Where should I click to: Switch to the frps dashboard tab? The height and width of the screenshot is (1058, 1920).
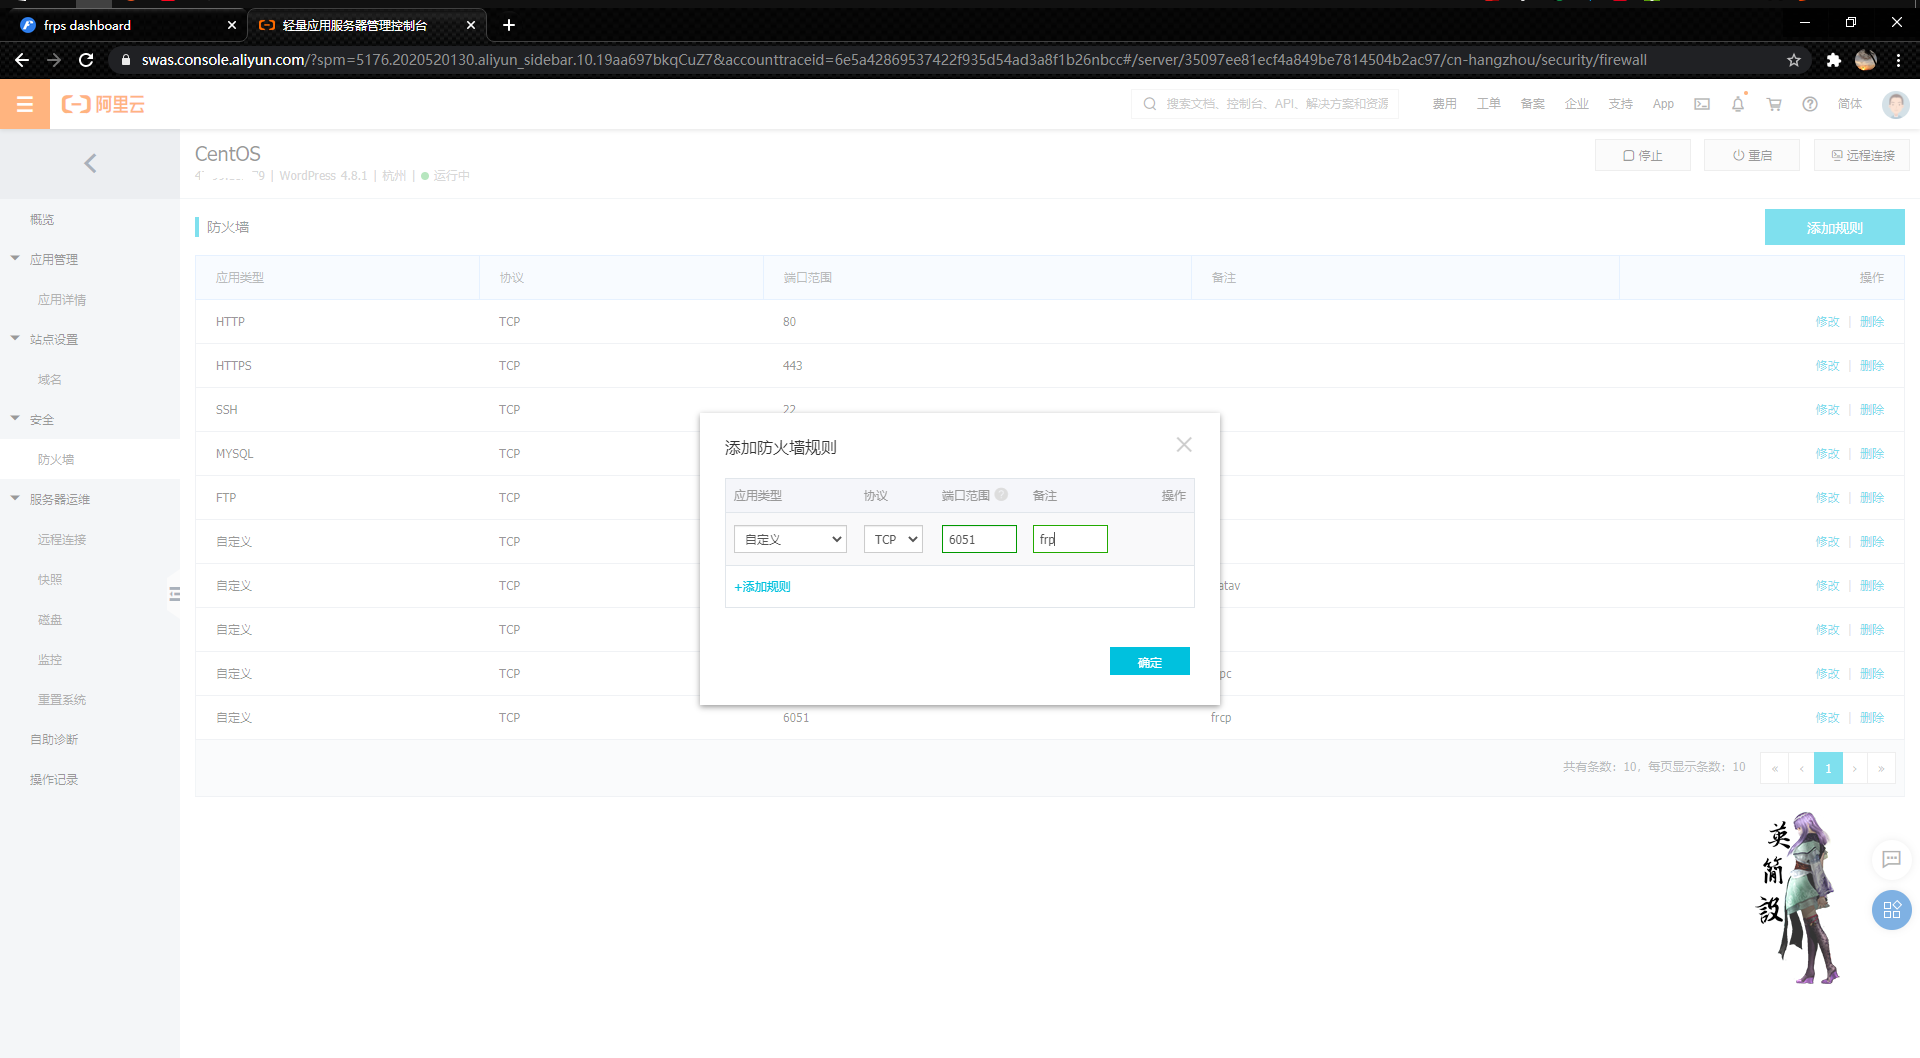[x=120, y=25]
